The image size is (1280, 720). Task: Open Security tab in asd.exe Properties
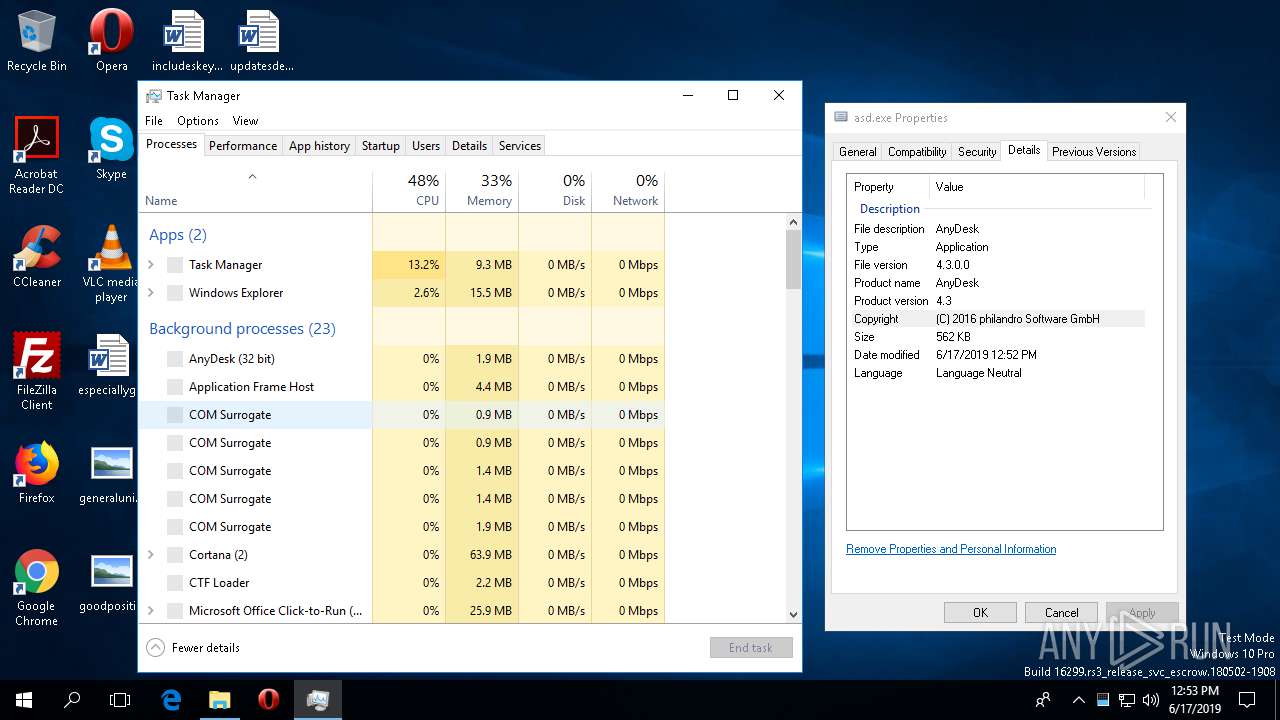977,152
